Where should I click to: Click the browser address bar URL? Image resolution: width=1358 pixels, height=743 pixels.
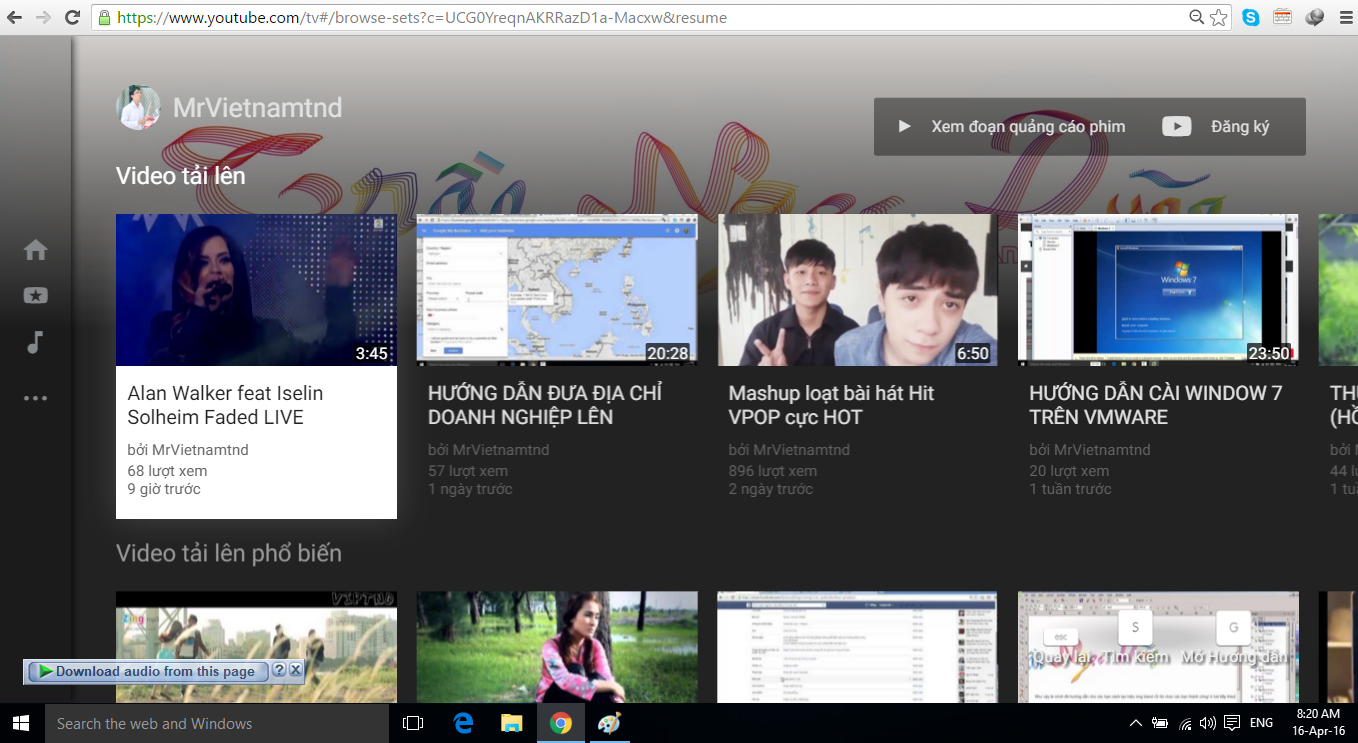(x=422, y=18)
